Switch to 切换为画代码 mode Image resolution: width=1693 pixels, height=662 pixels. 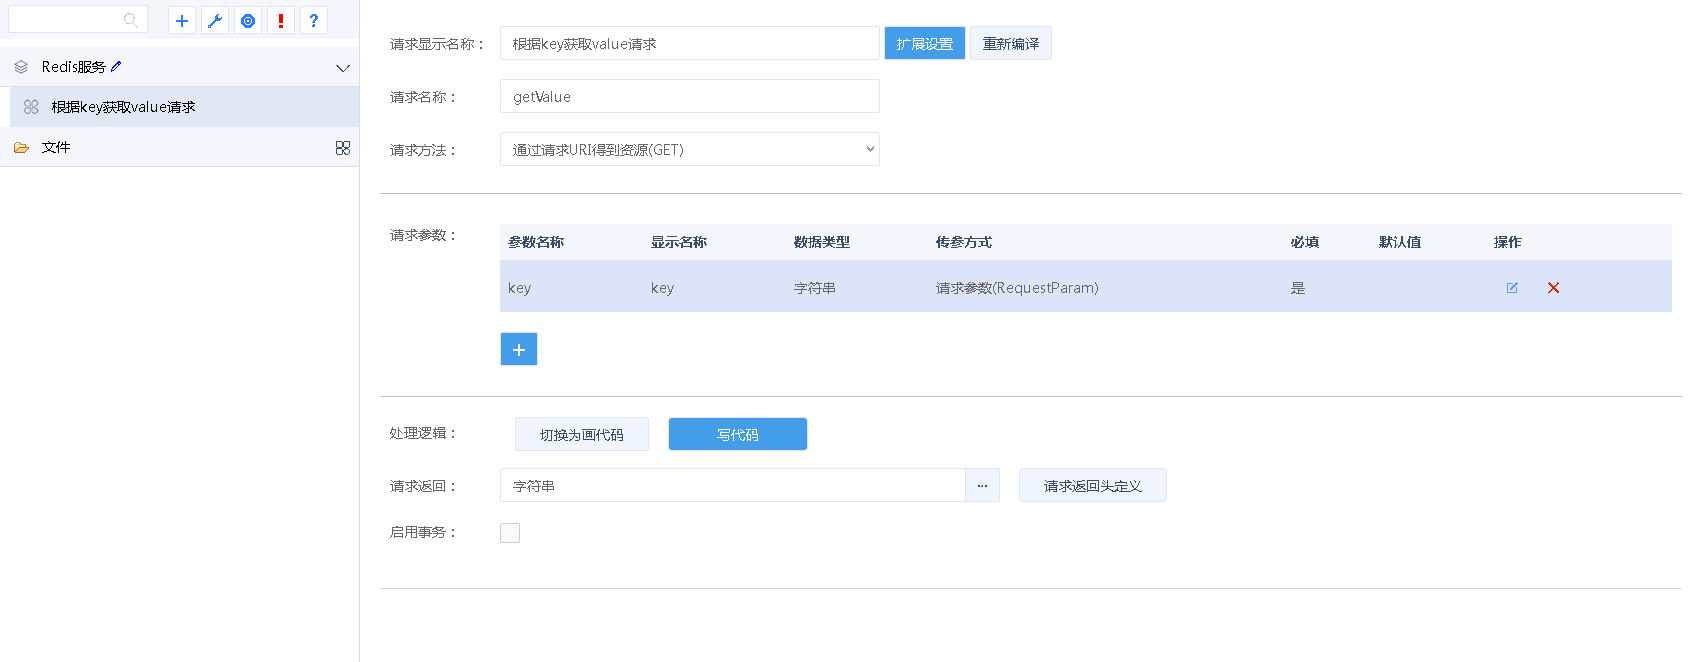point(582,435)
